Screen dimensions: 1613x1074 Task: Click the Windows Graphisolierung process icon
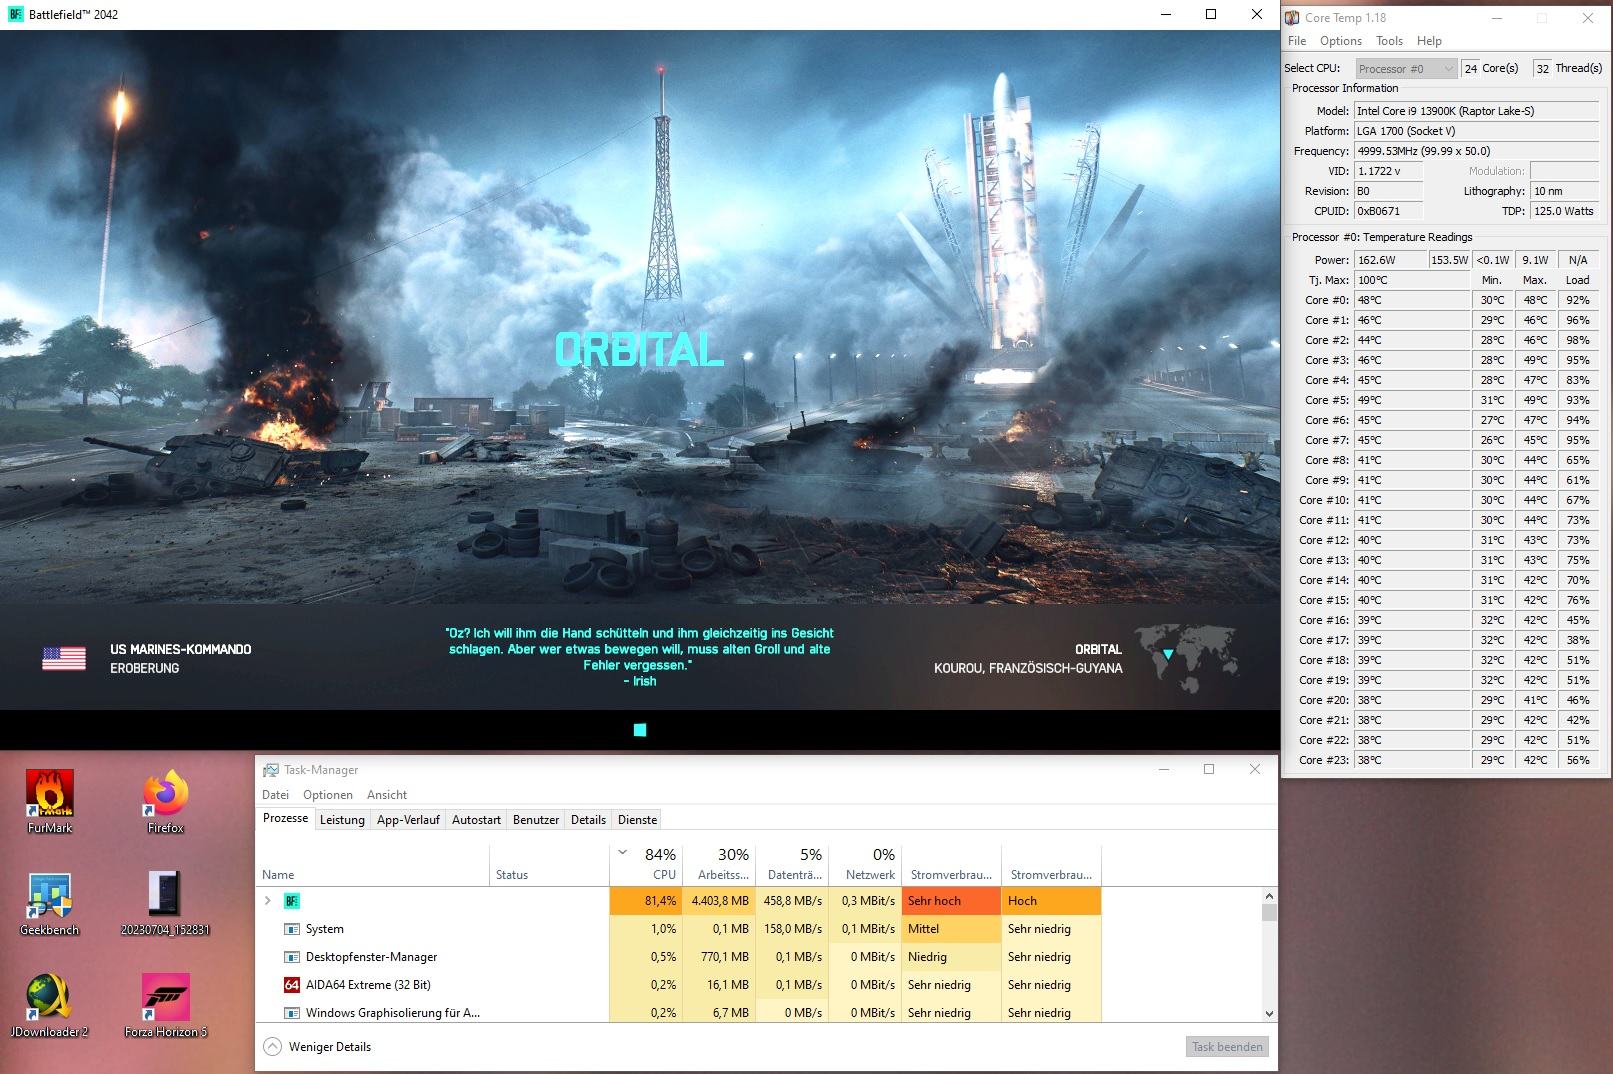[292, 1013]
